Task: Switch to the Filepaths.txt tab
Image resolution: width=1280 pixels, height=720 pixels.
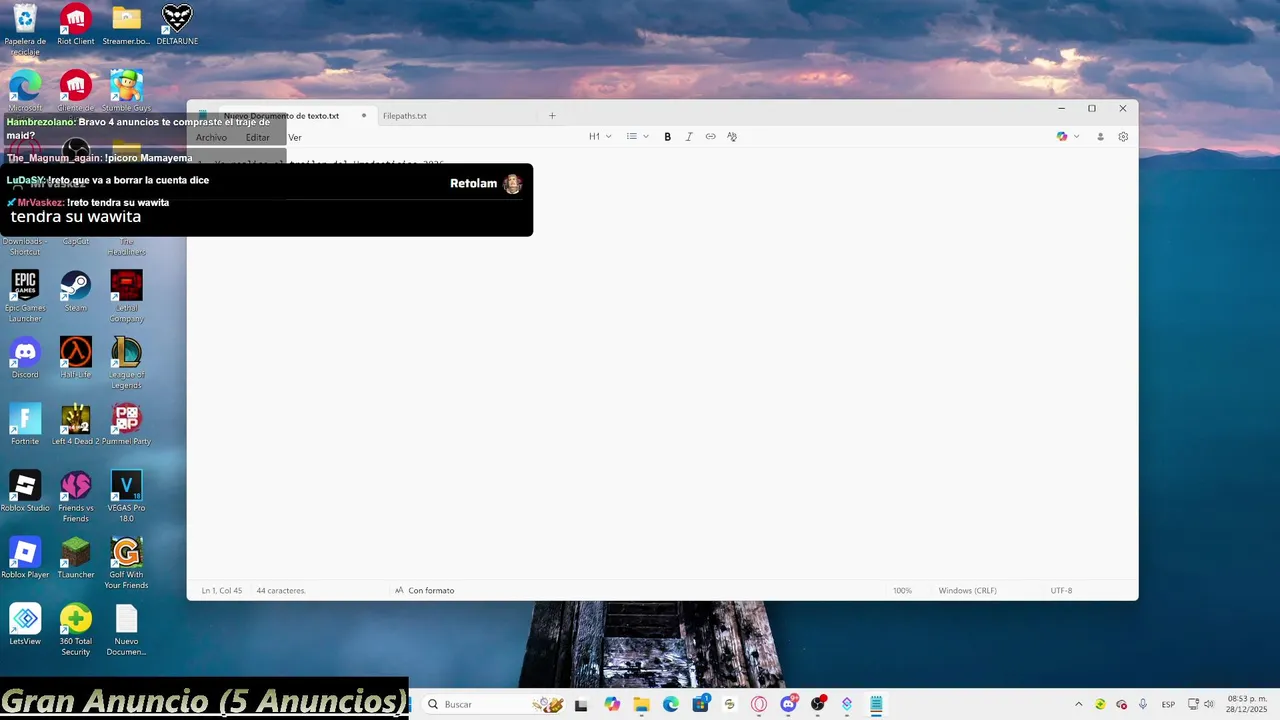Action: click(405, 116)
